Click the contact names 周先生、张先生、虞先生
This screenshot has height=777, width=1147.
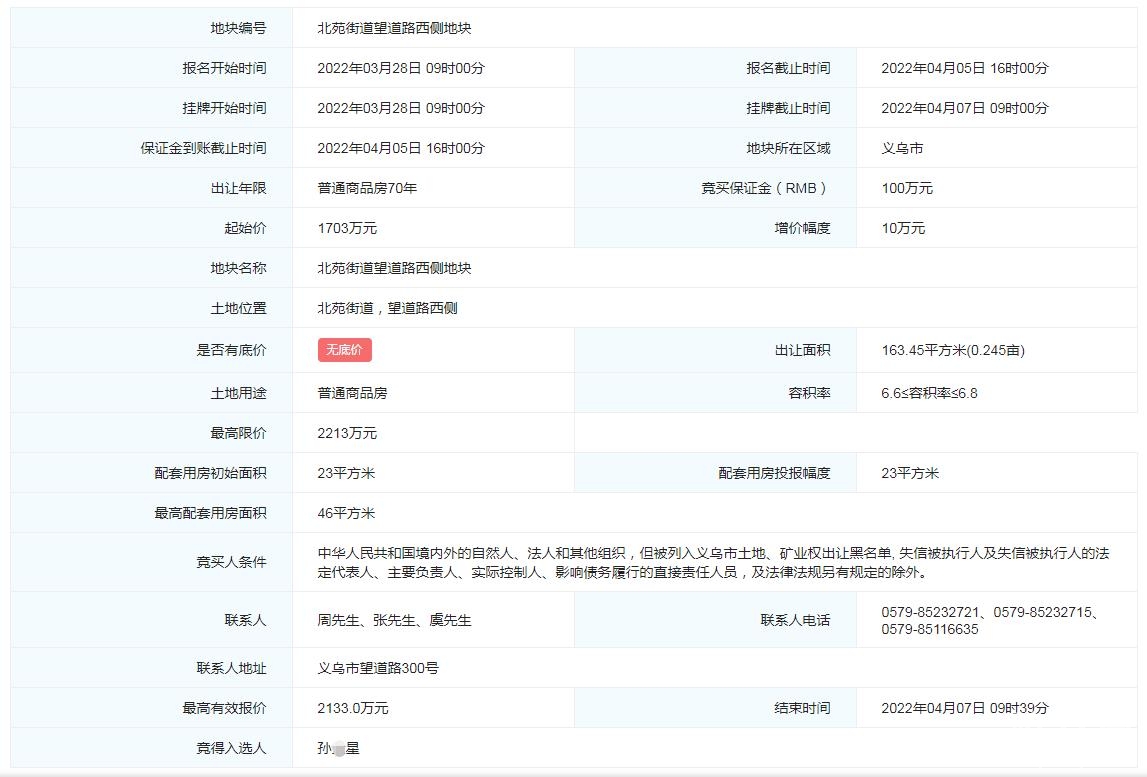coord(394,620)
